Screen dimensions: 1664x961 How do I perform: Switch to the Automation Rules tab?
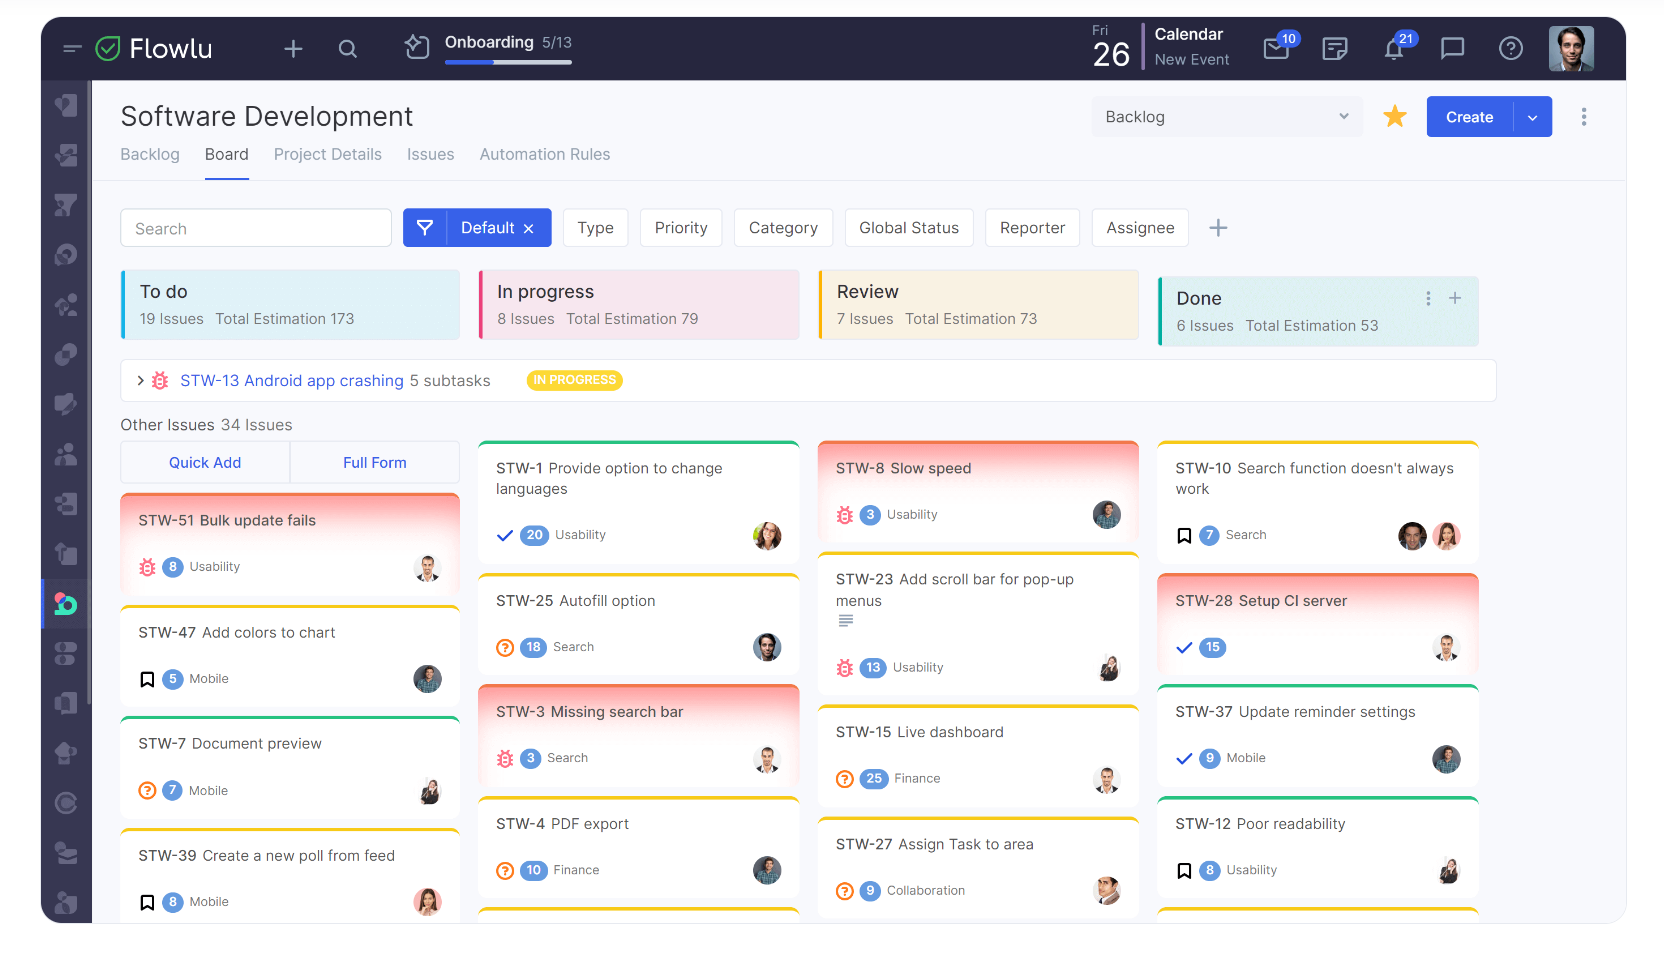coord(545,154)
